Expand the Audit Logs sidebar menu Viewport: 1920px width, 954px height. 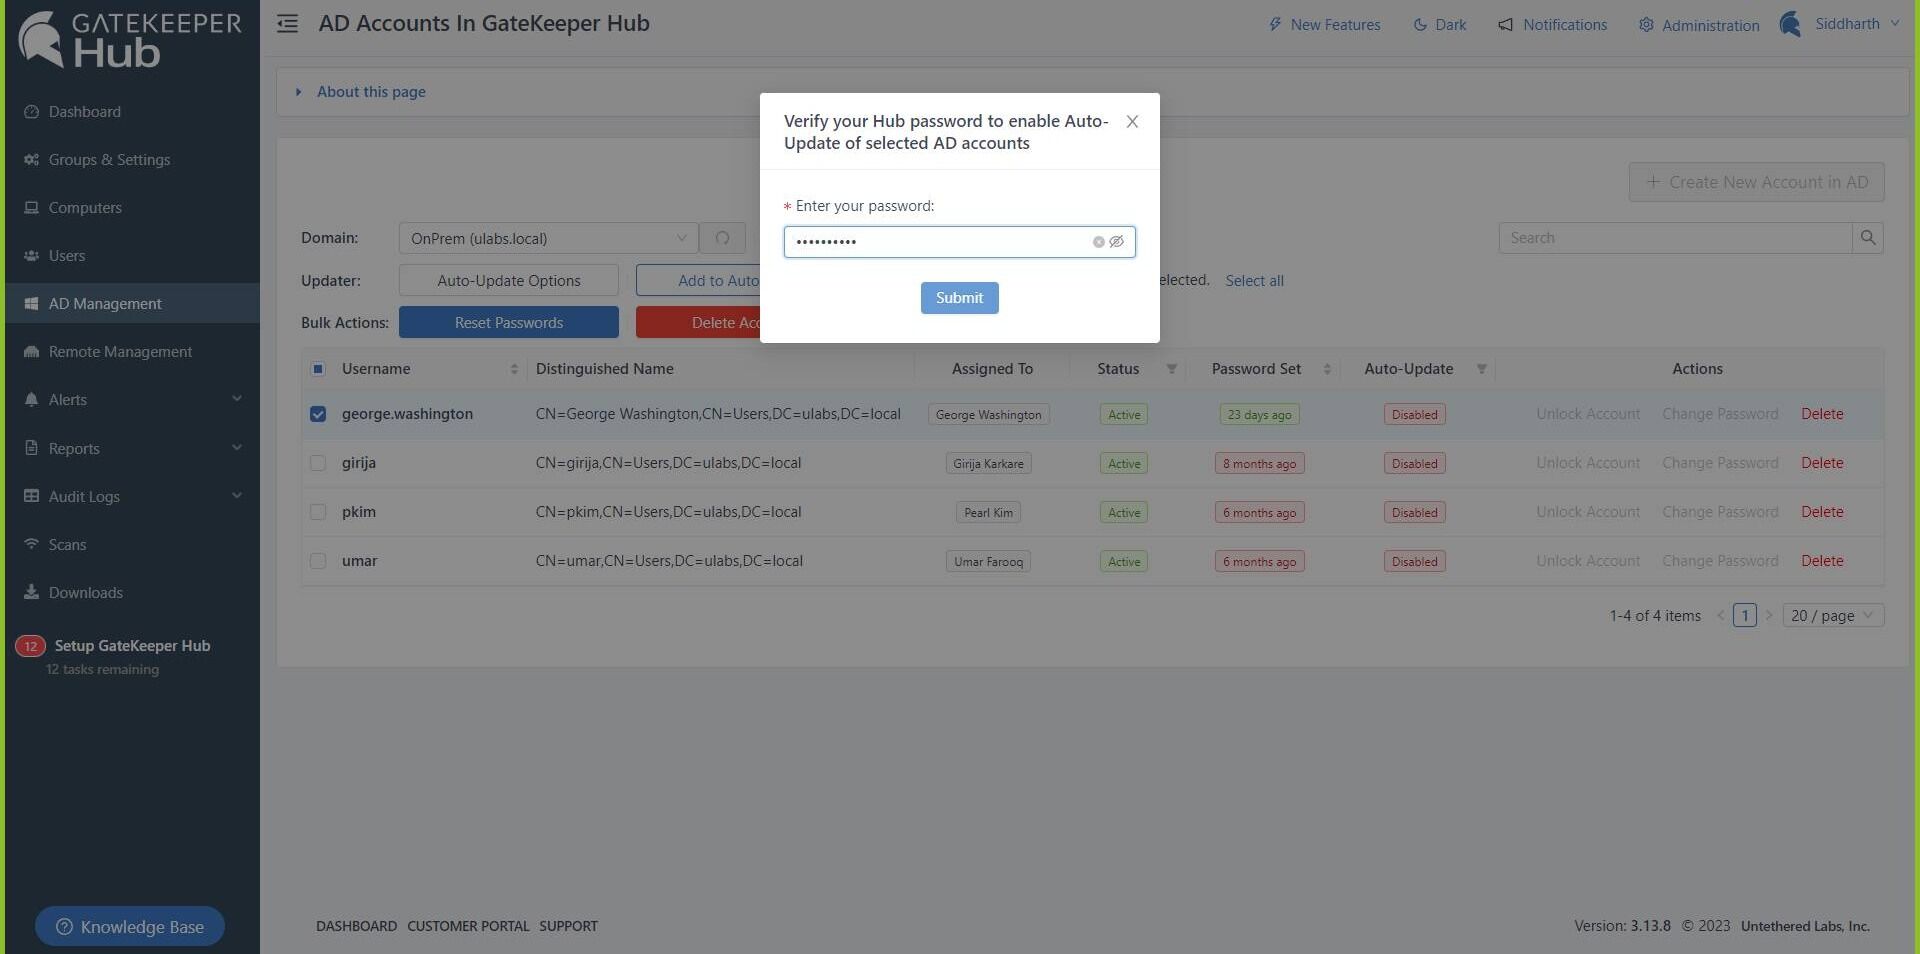(x=132, y=497)
